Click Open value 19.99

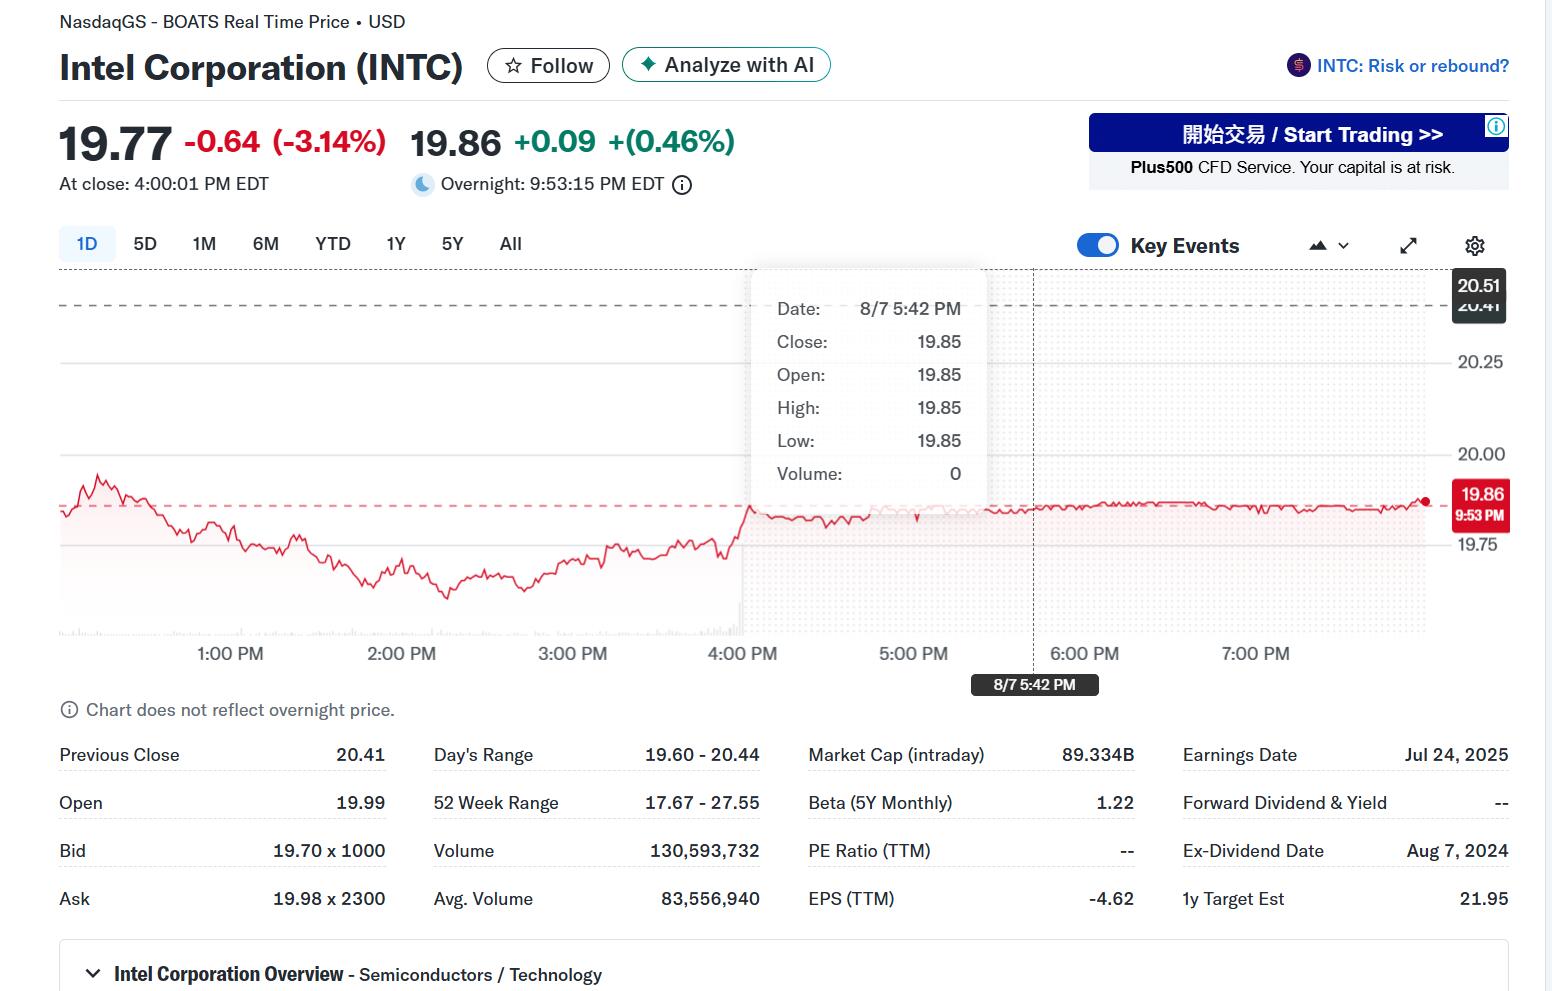click(360, 803)
